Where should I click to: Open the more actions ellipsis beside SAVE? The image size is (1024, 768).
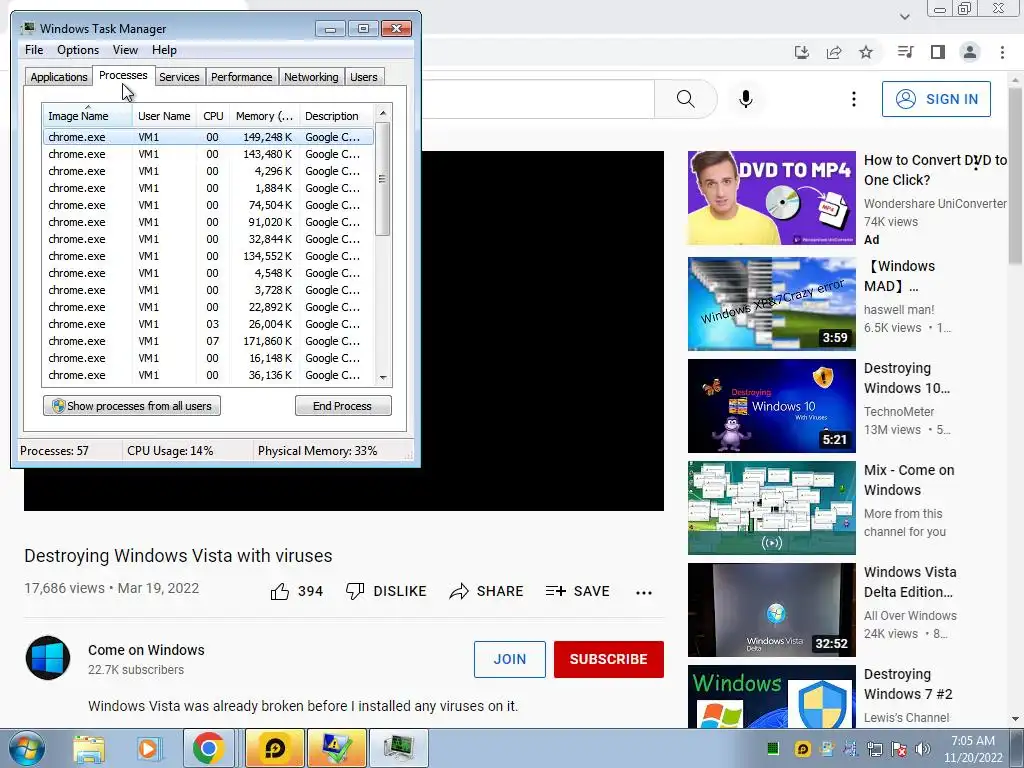tap(644, 593)
